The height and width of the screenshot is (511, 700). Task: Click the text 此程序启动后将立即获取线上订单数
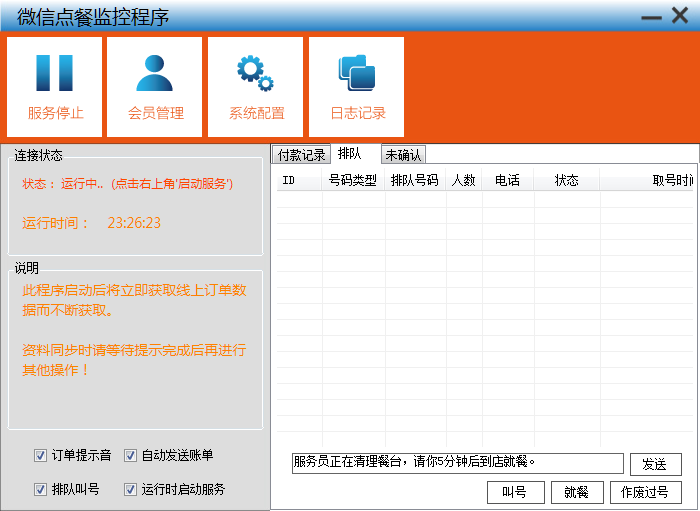(x=134, y=290)
